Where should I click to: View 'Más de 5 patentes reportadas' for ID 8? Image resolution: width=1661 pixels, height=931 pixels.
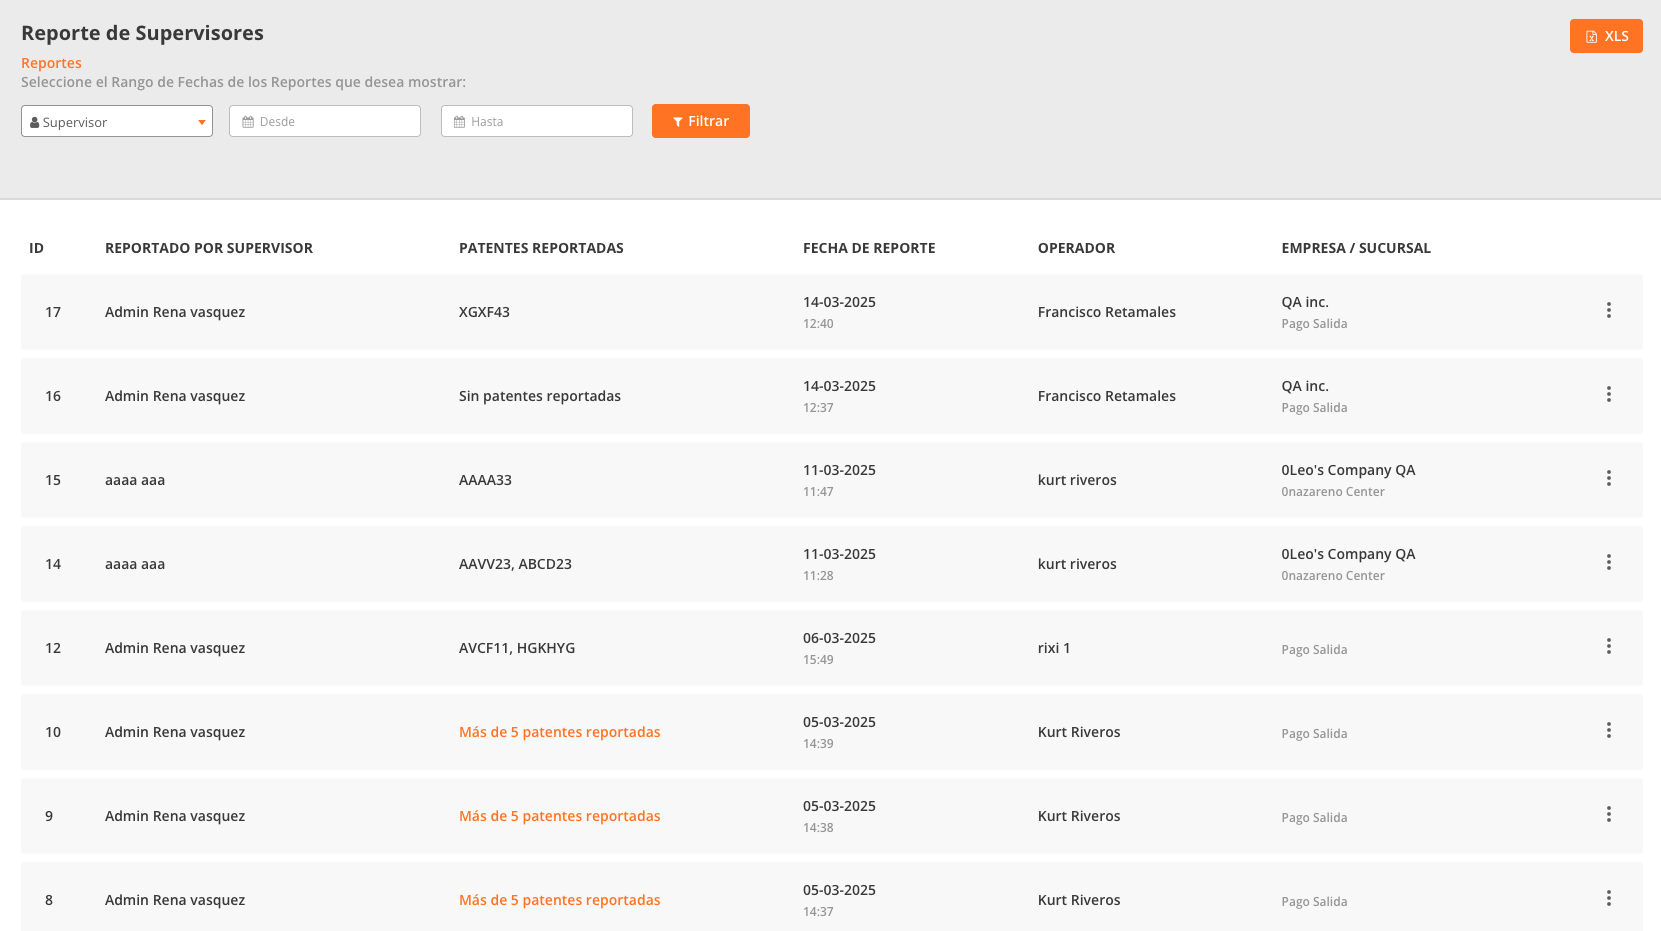[559, 900]
